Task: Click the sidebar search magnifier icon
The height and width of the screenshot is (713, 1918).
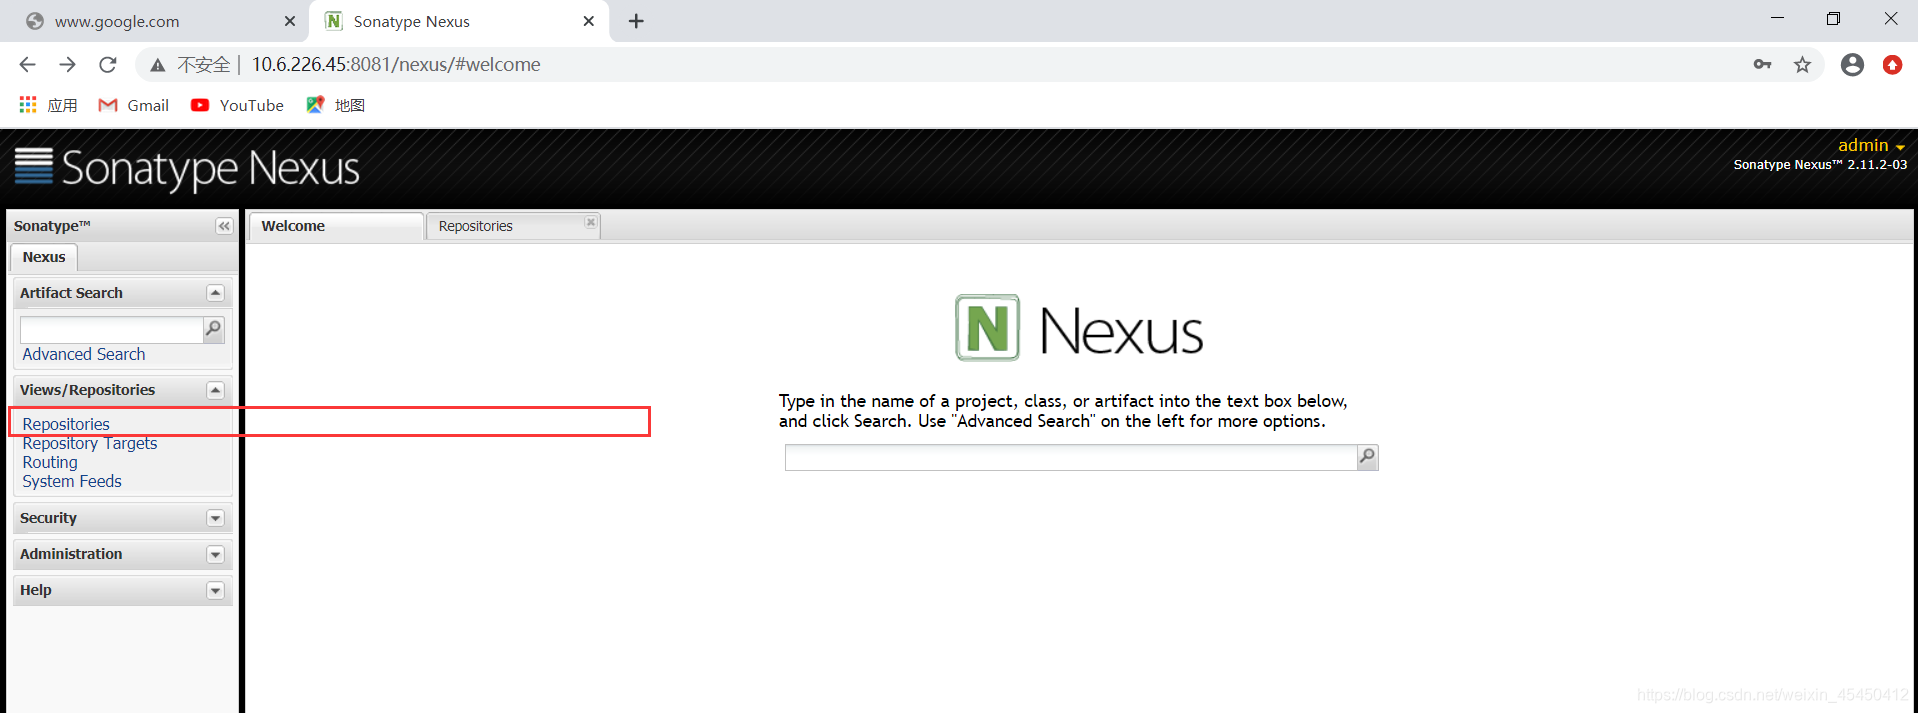Action: pyautogui.click(x=213, y=329)
